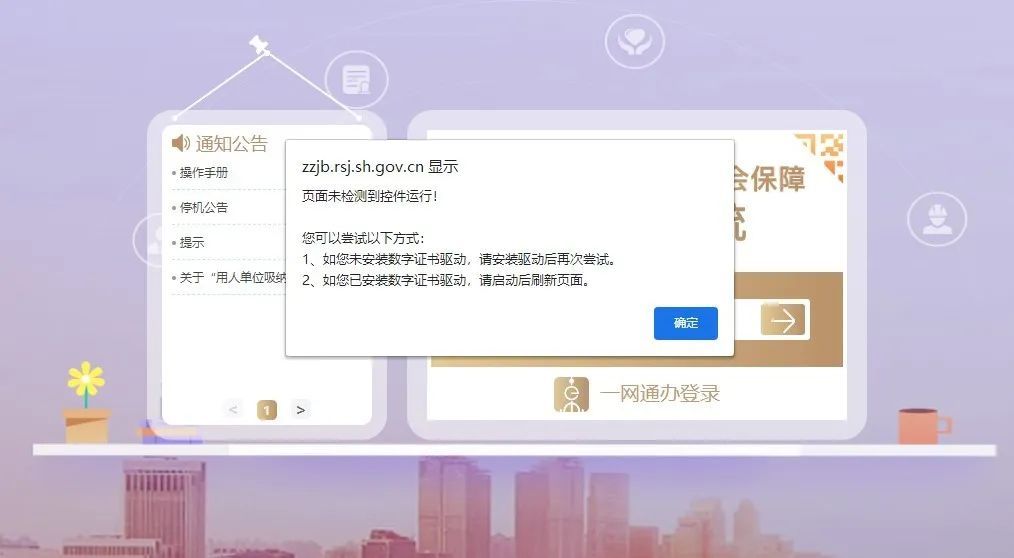
Task: Click the QR code corner icon
Action: click(820, 156)
